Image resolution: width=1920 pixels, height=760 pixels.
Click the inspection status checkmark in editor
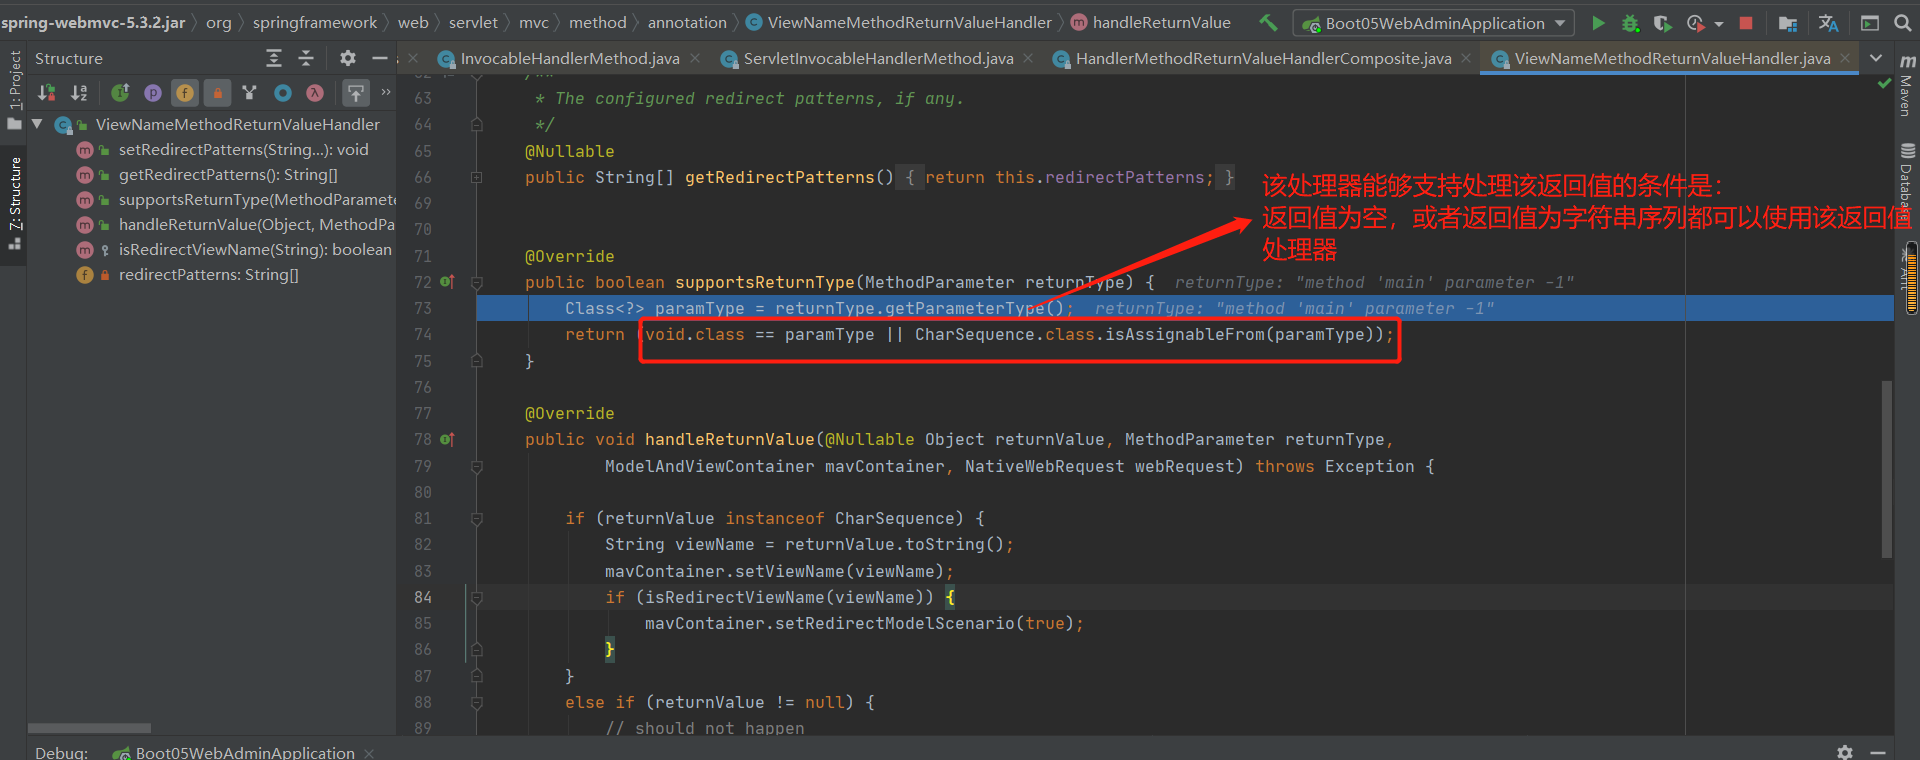[x=1885, y=84]
